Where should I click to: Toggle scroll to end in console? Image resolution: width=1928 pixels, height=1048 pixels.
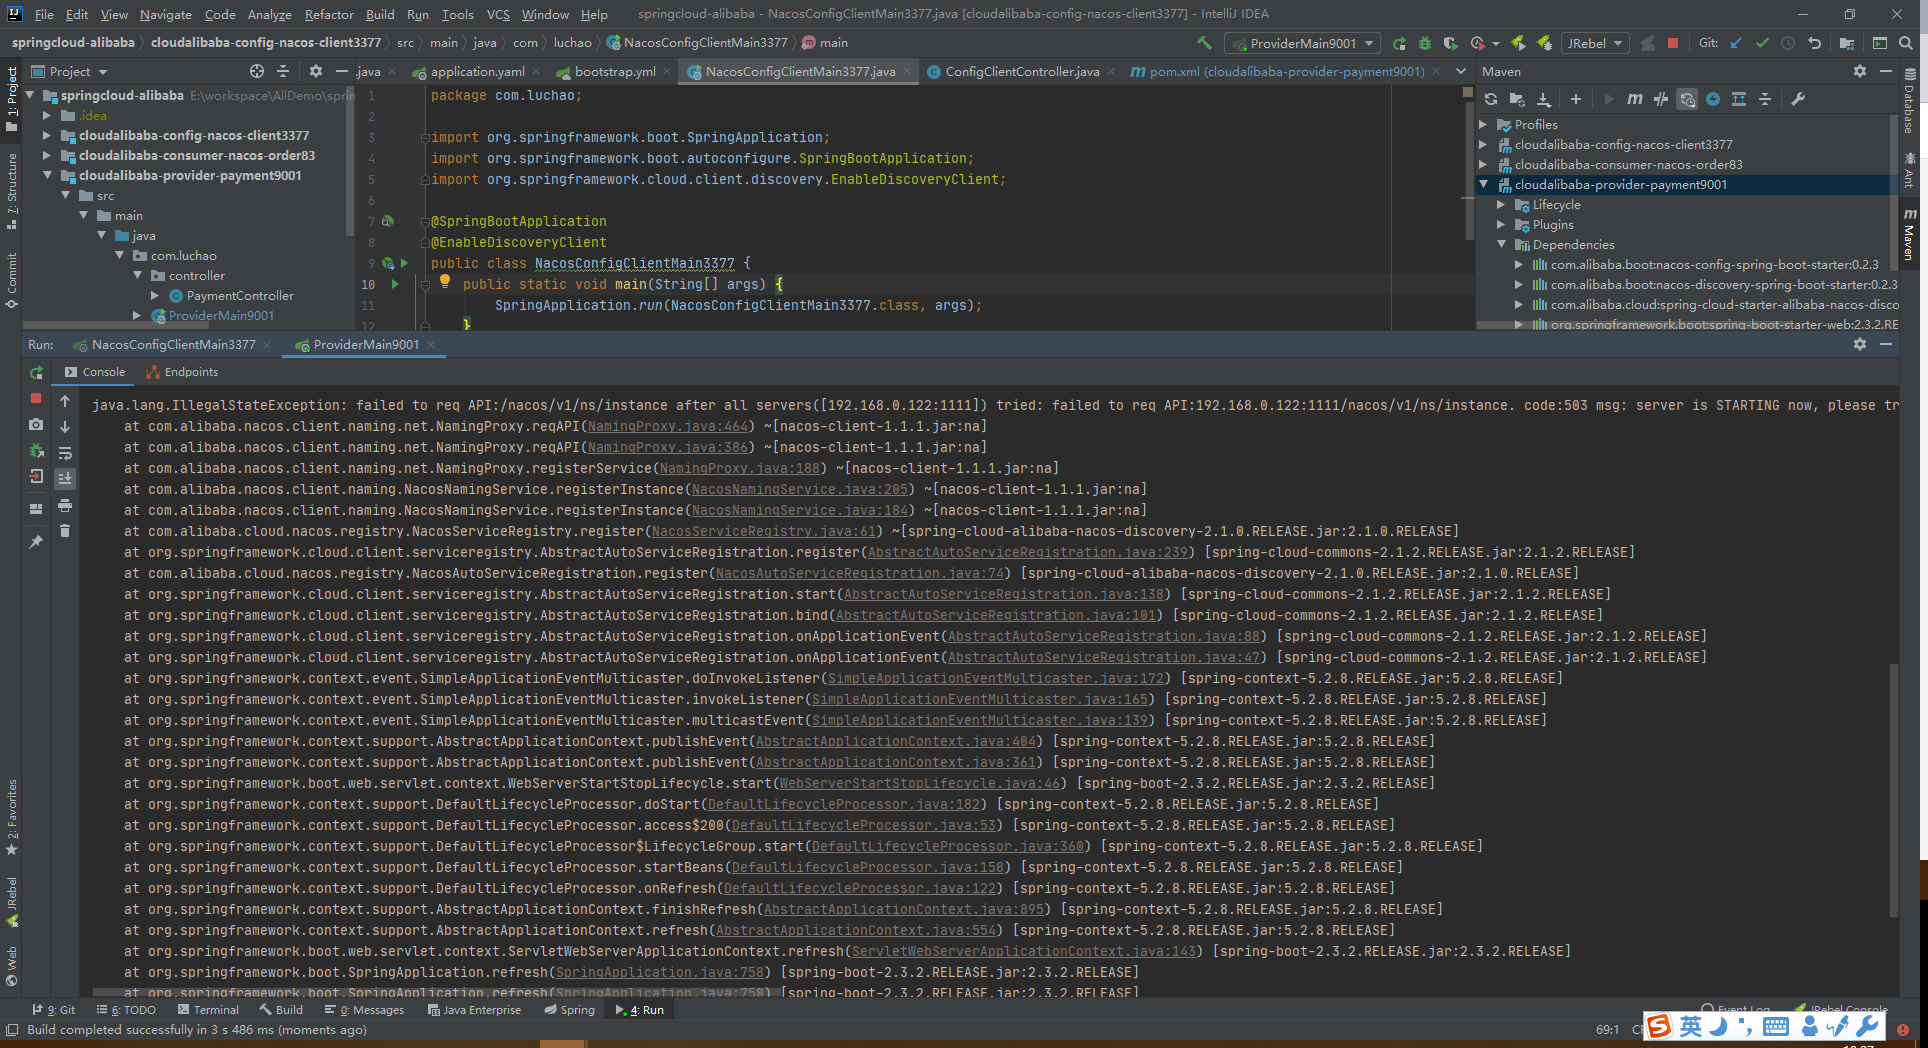(65, 479)
